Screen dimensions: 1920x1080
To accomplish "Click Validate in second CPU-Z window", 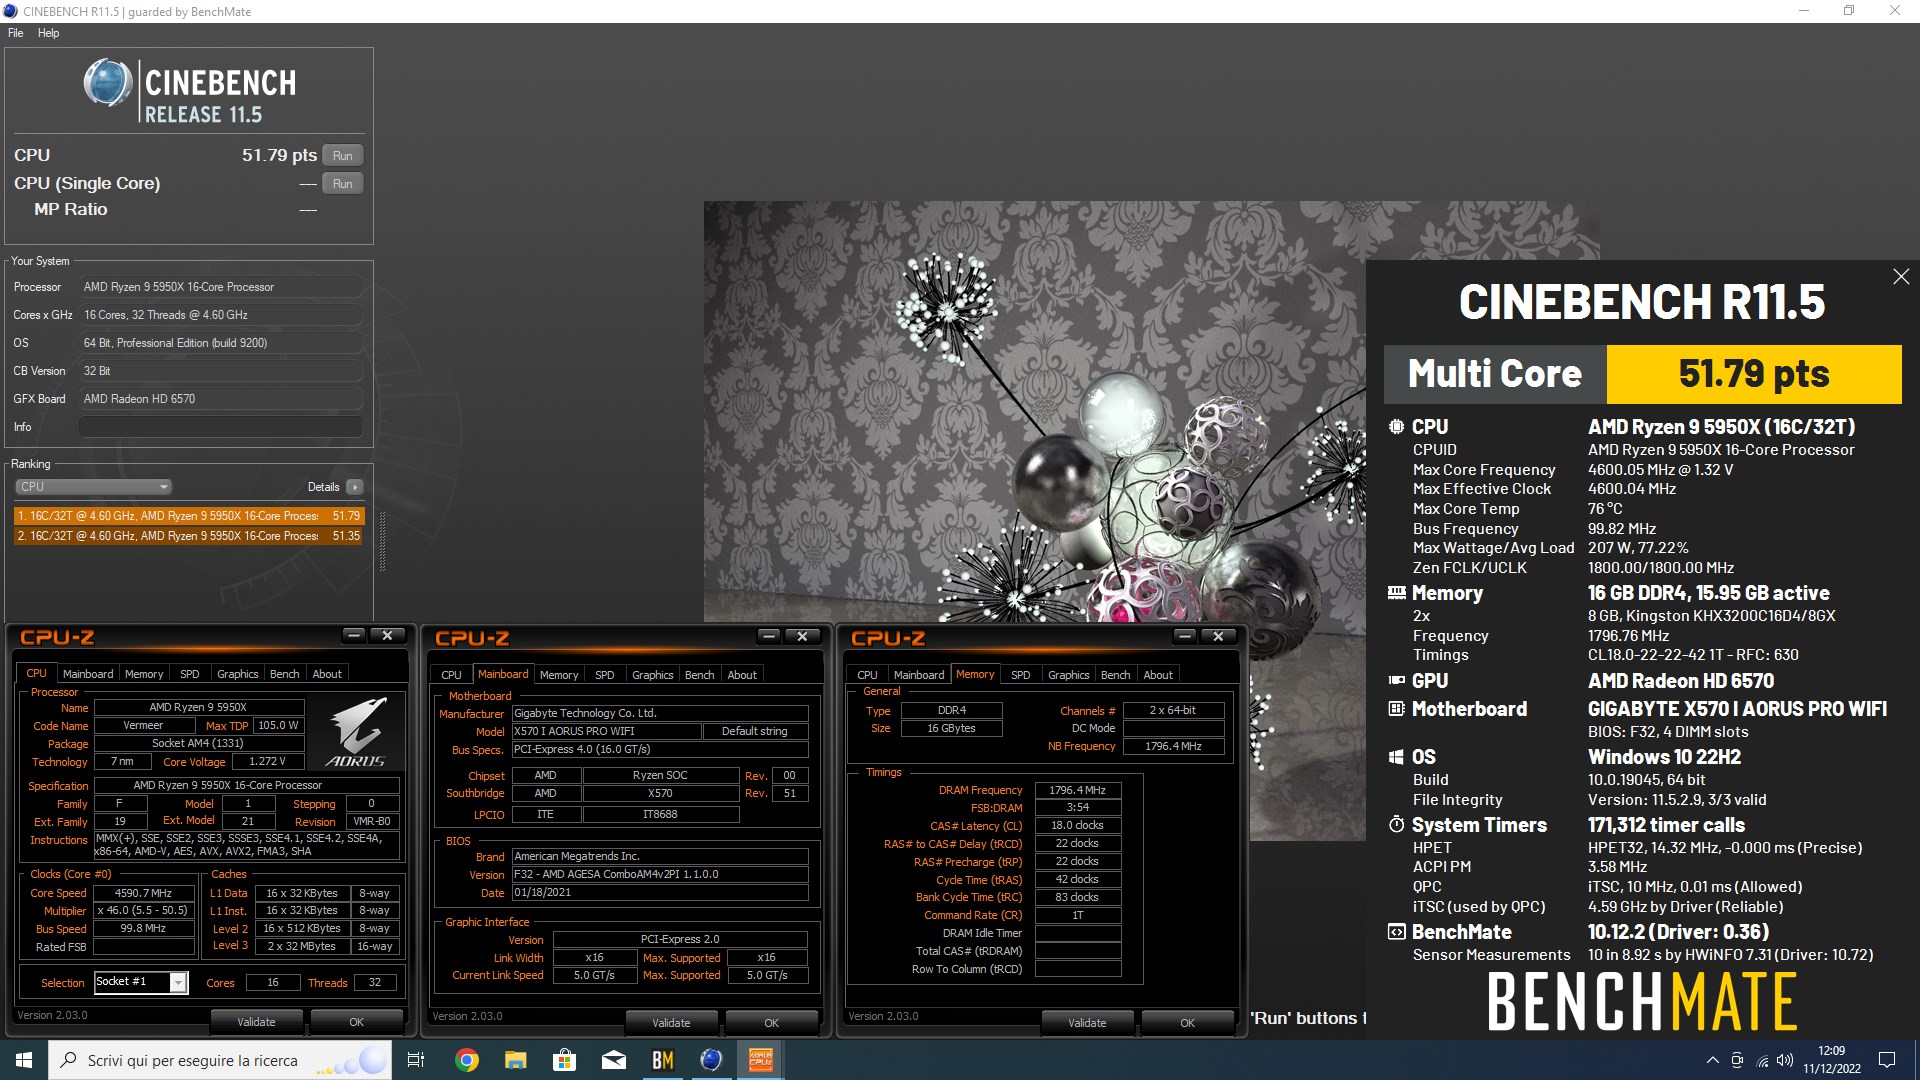I will 671,1023.
